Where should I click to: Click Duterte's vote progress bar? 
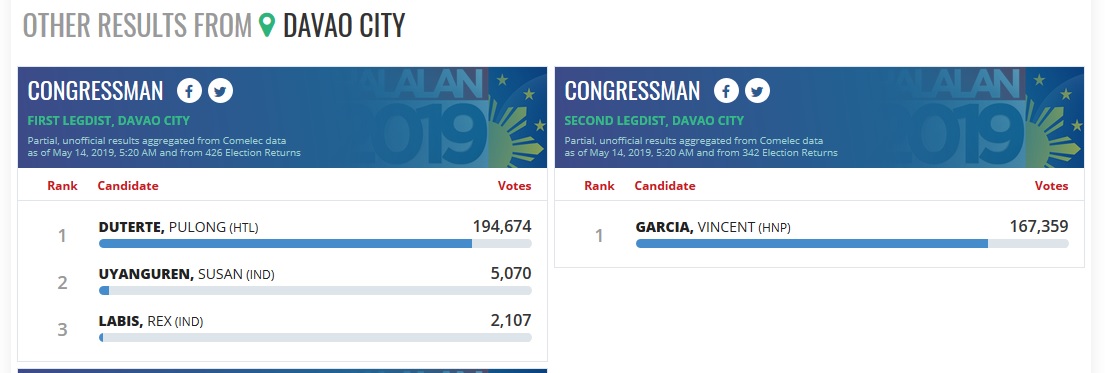point(315,243)
